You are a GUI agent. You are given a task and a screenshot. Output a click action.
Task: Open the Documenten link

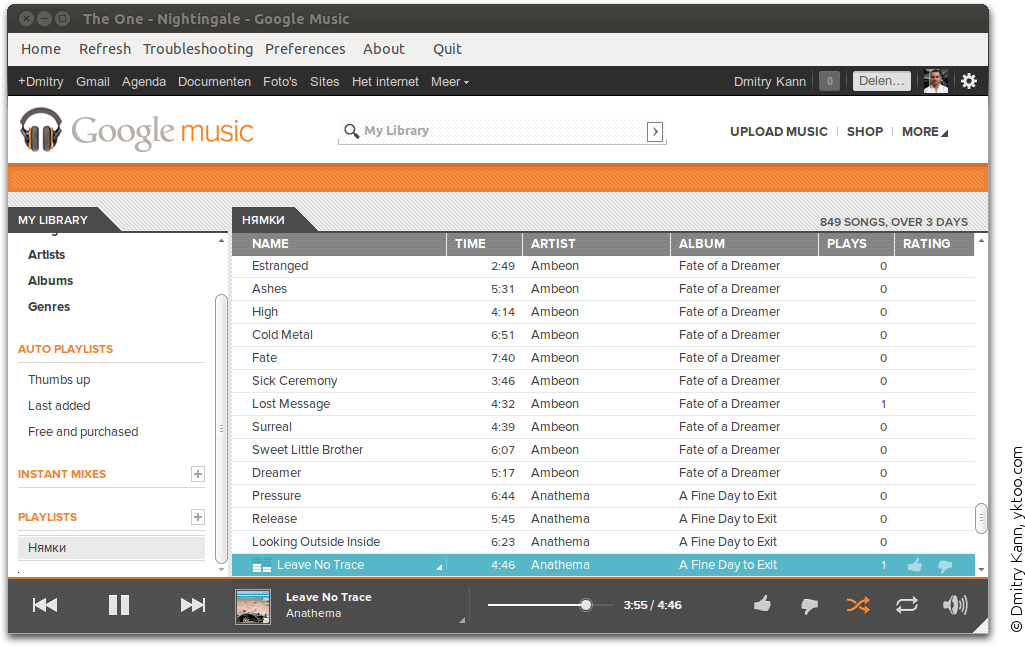214,82
